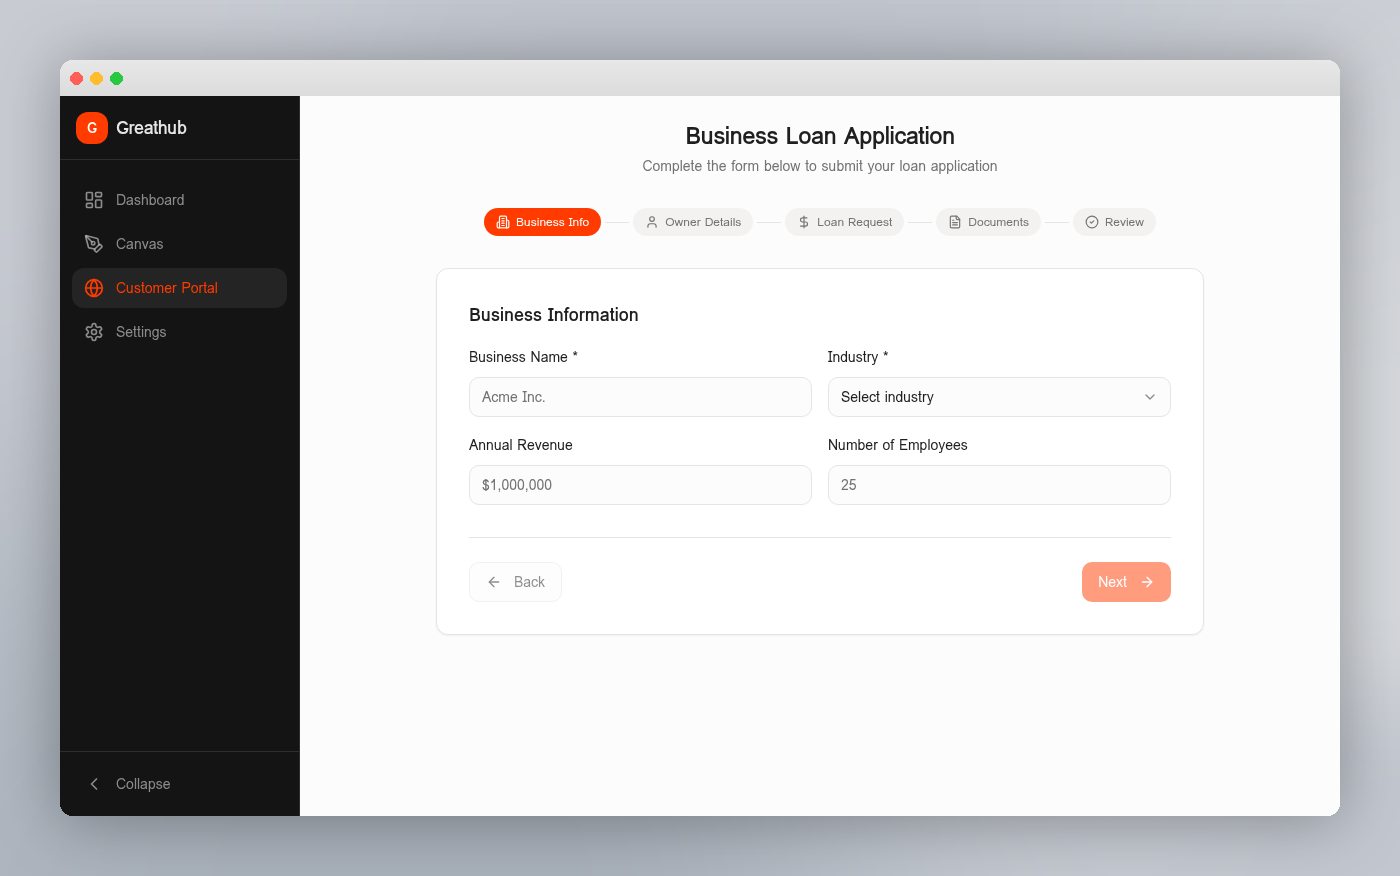Click the Review checkmark circle icon
The image size is (1400, 876).
pos(1092,222)
